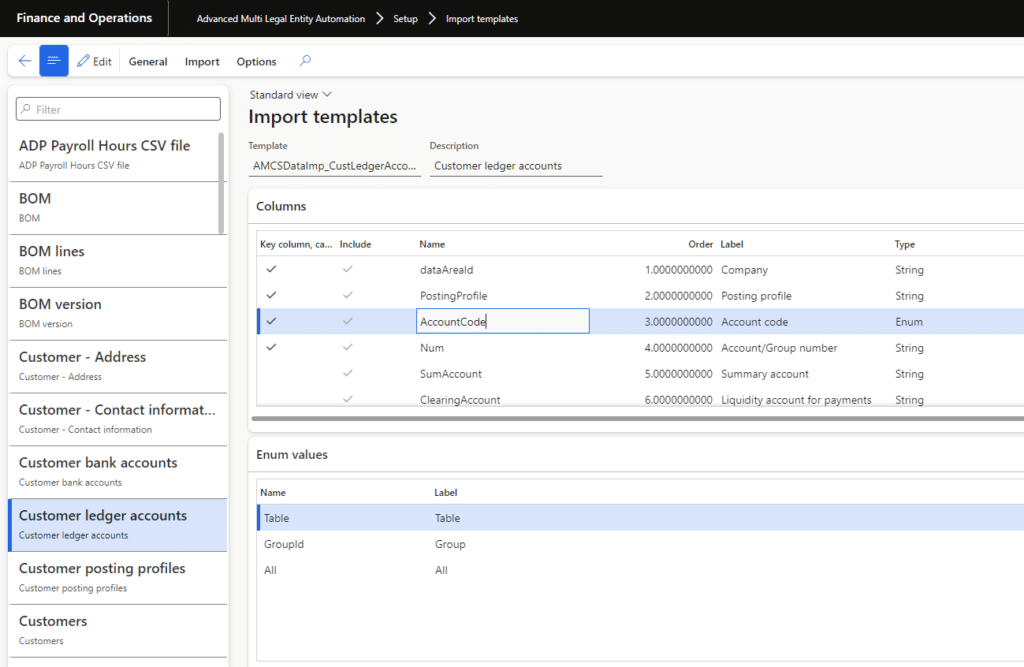Select the Table enum value row
Viewport: 1024px width, 667px height.
click(640, 518)
